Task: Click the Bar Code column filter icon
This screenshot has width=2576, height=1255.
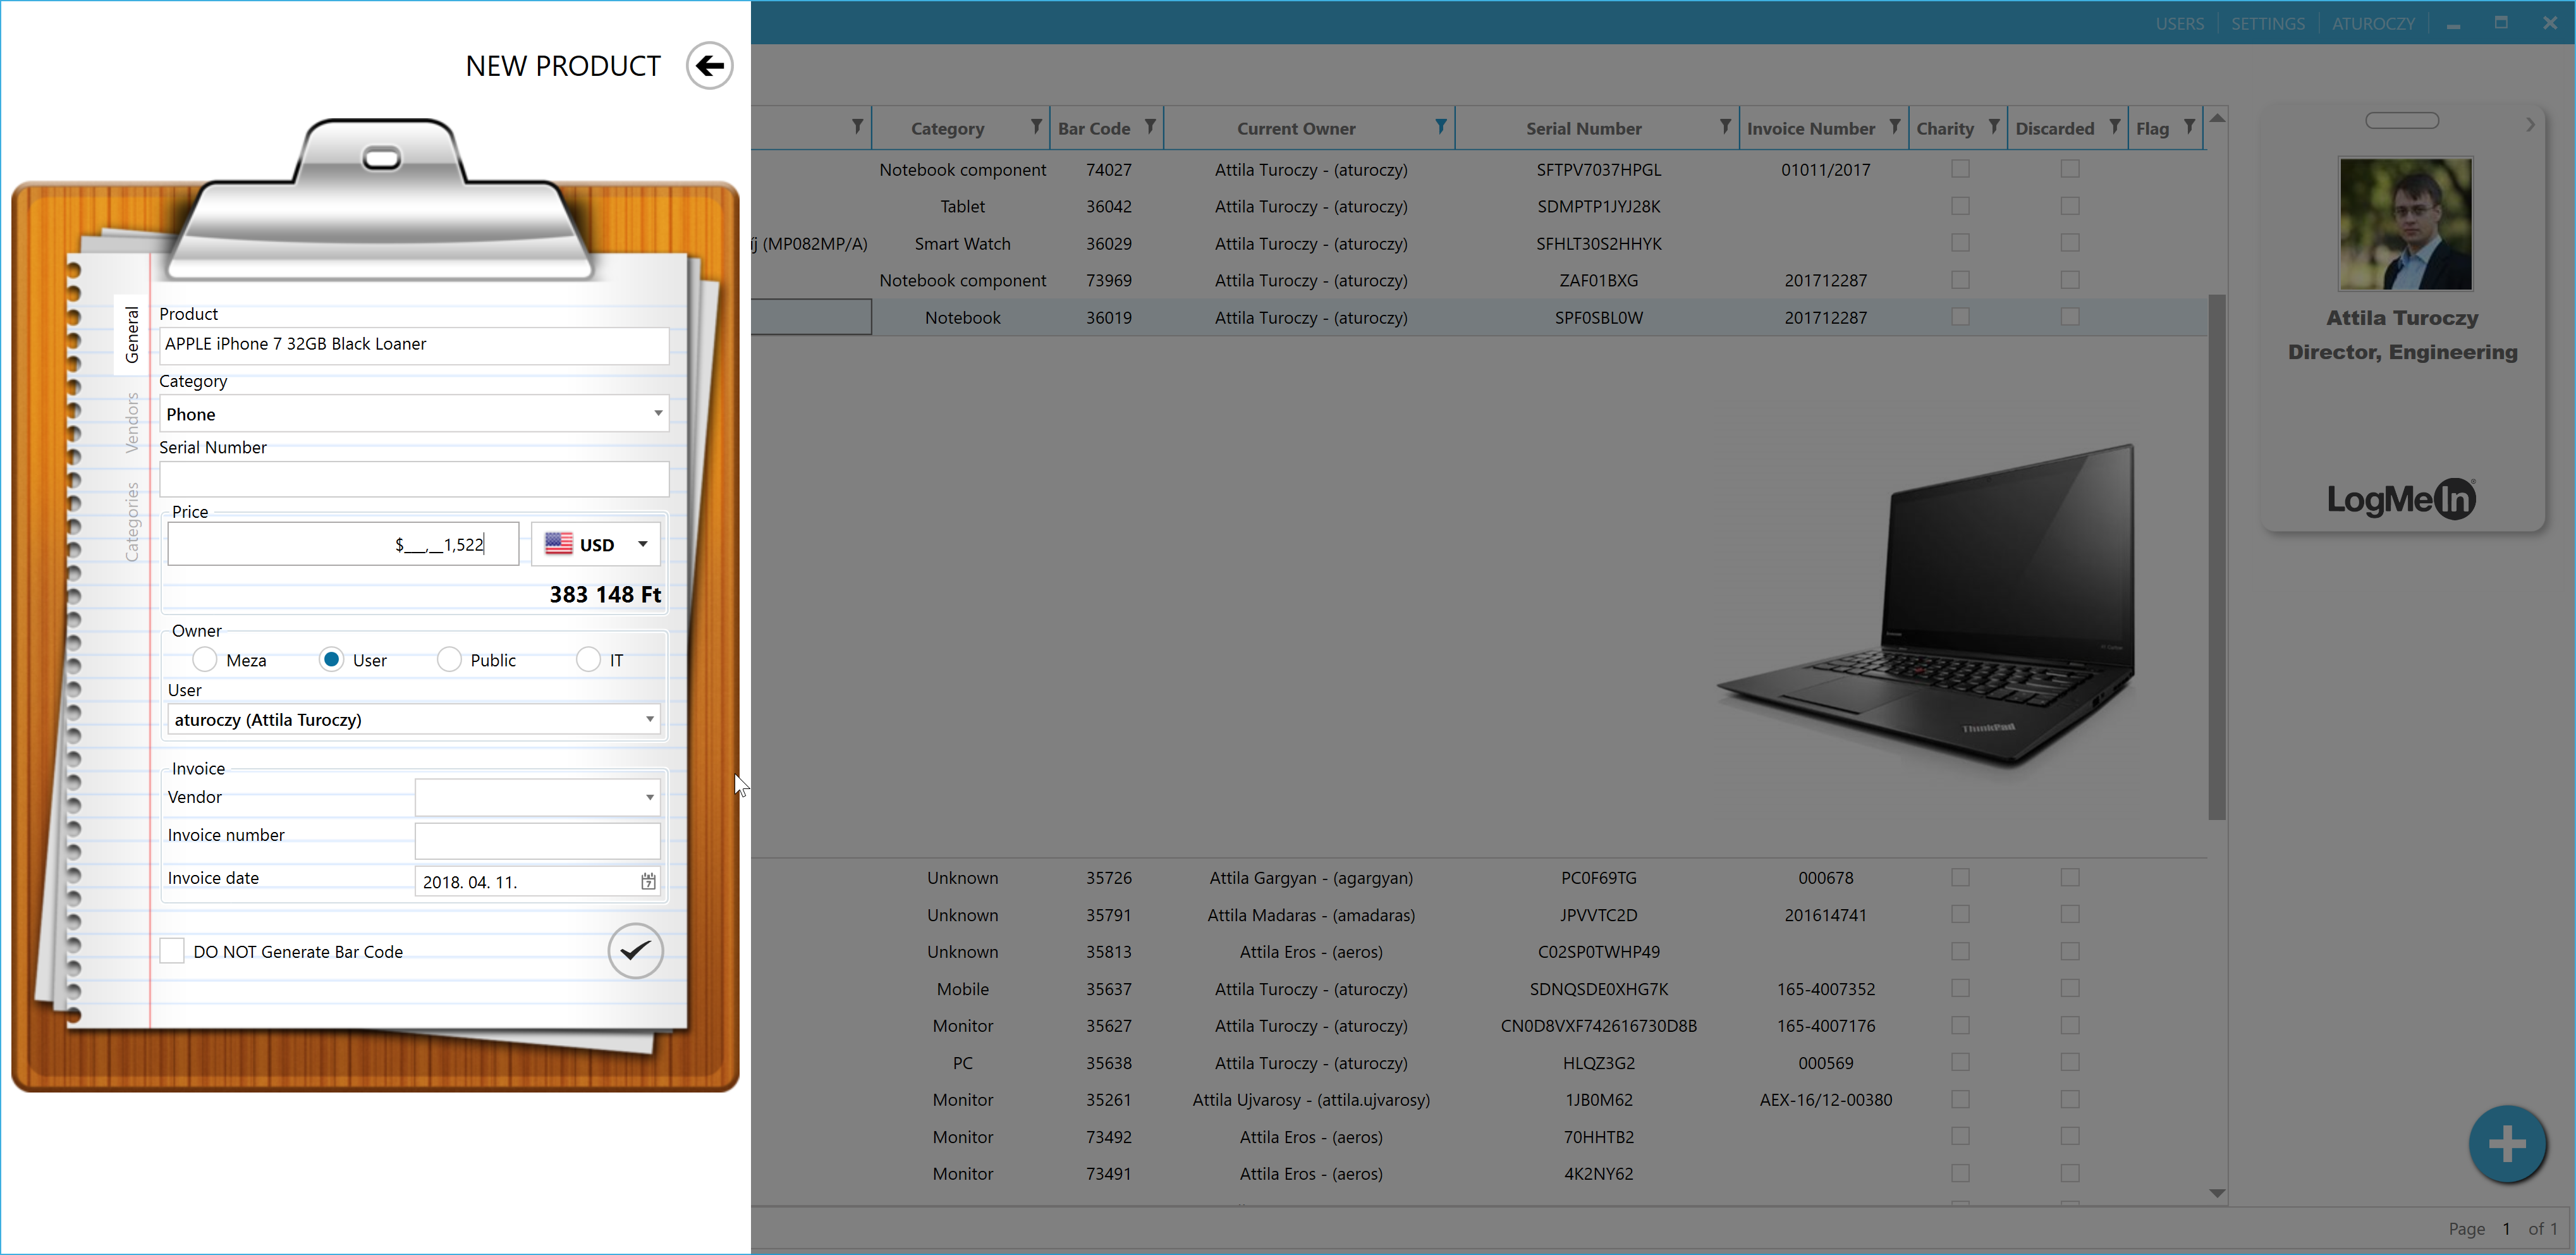Action: pos(1150,127)
